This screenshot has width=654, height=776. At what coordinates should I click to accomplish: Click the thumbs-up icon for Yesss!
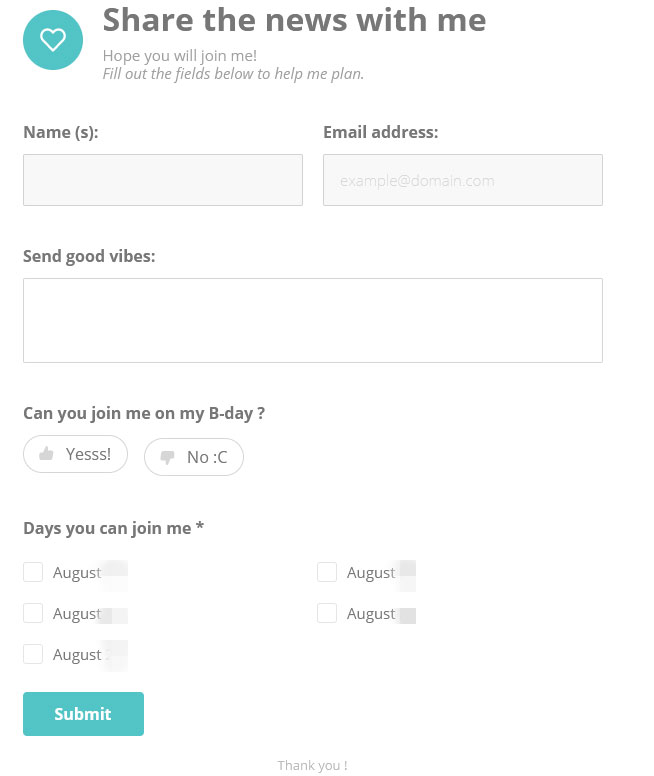46,454
